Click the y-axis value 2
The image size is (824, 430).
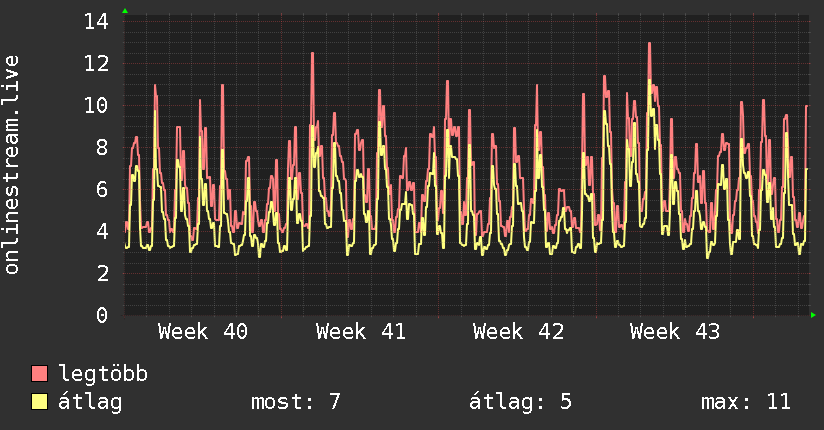[x=102, y=273]
